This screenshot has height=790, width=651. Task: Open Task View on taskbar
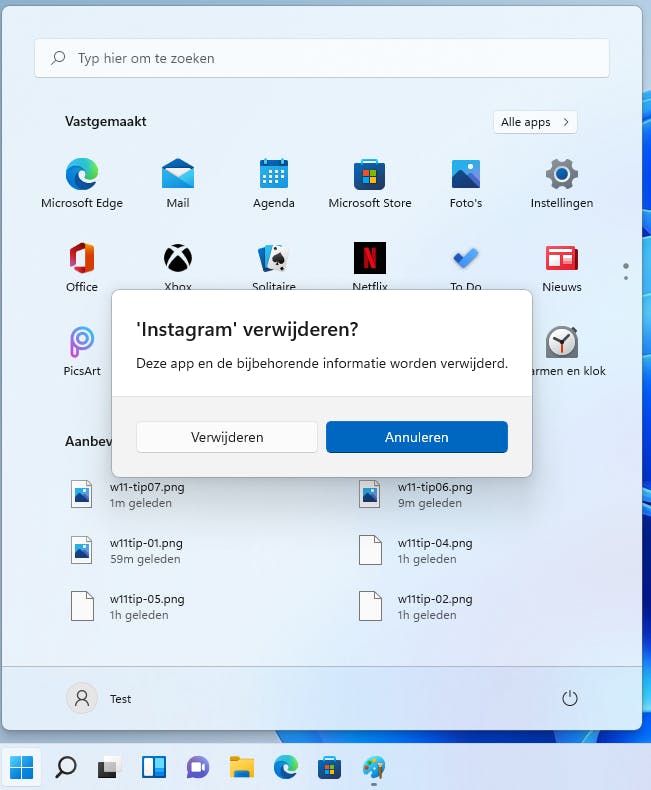click(109, 767)
